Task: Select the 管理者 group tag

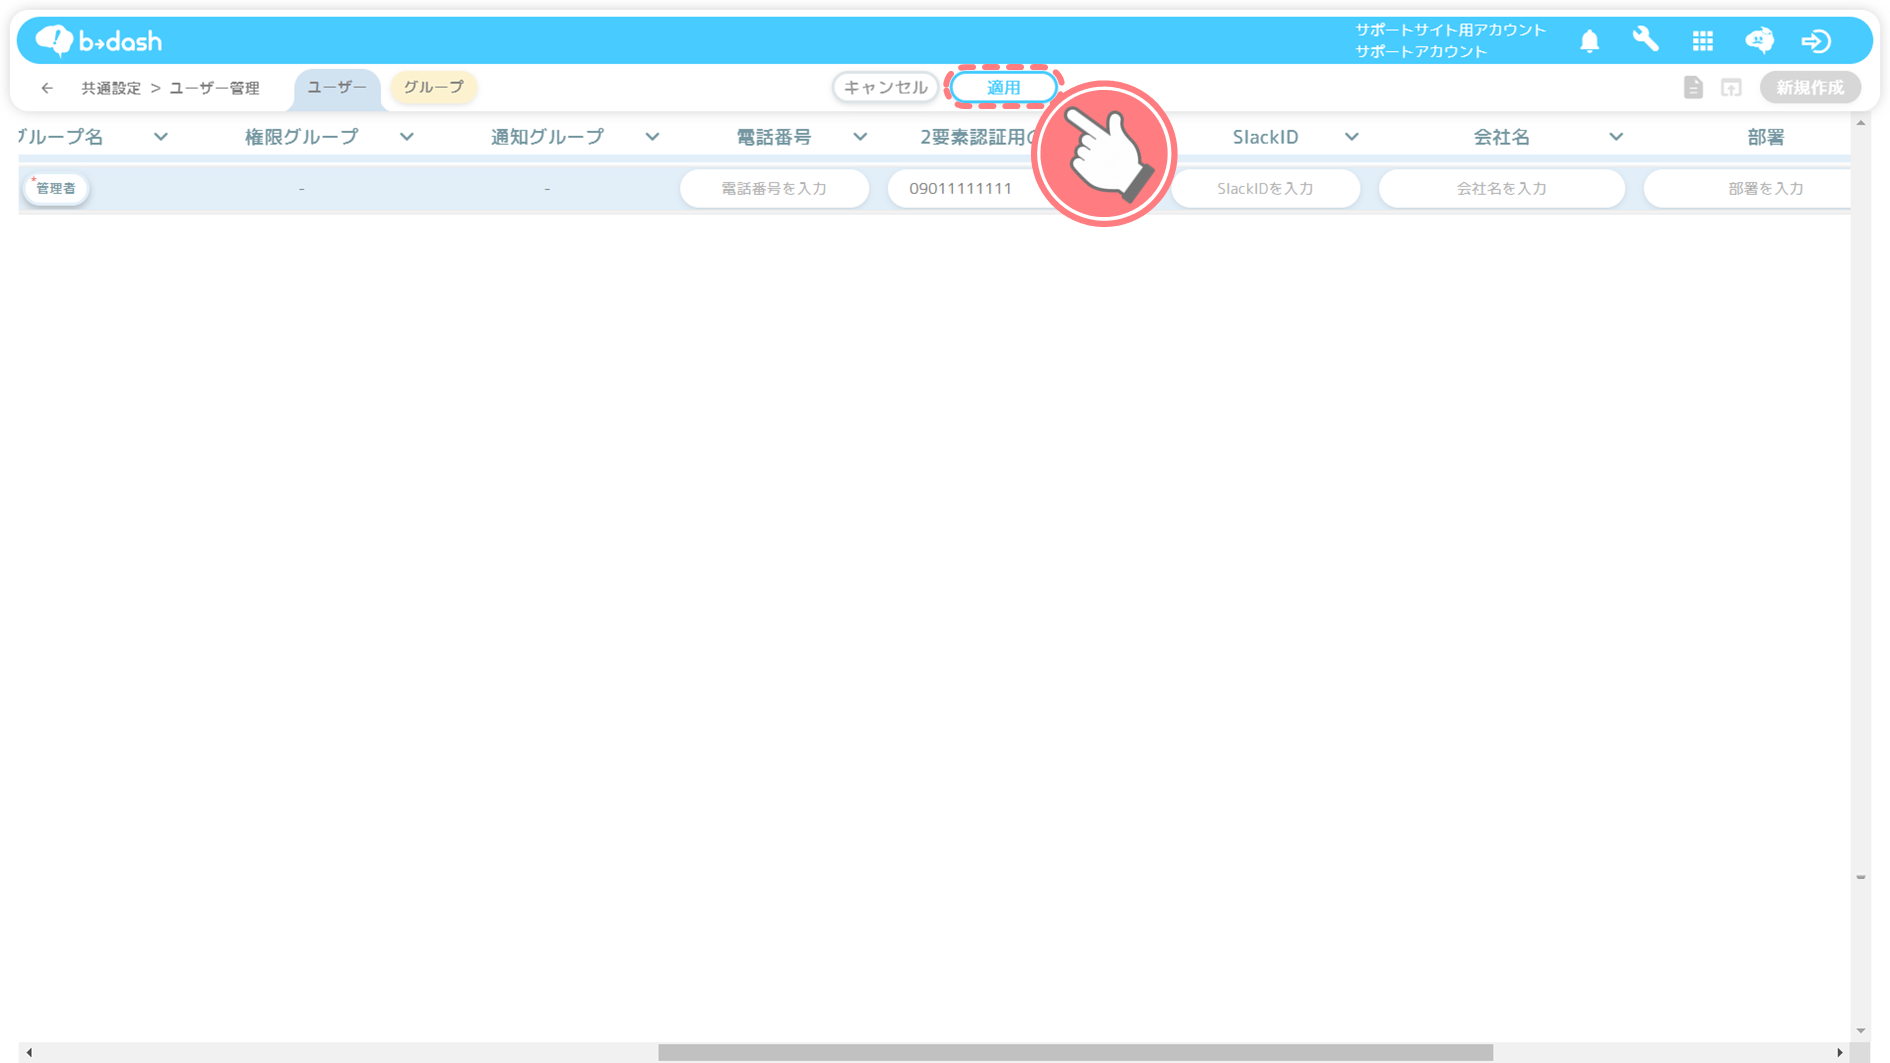Action: click(x=56, y=188)
